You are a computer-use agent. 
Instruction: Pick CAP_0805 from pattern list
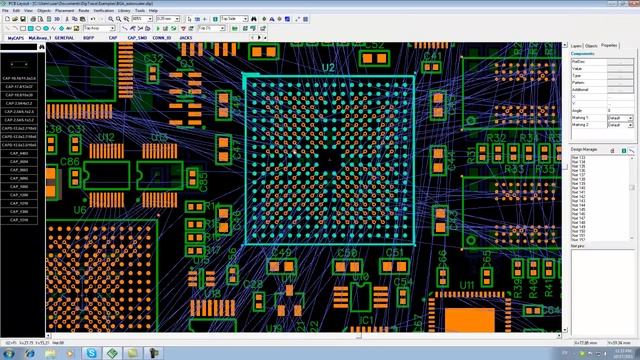click(x=19, y=178)
